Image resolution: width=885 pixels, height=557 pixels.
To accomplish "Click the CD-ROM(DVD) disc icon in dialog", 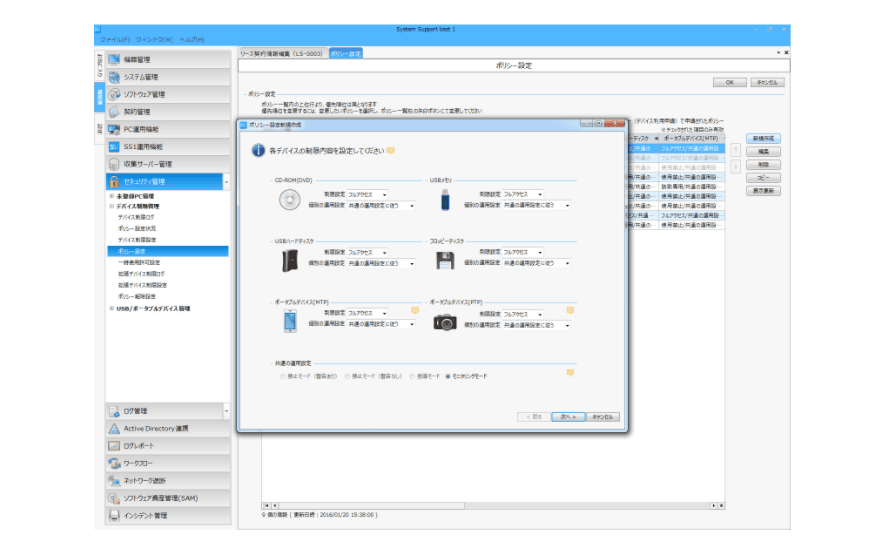I will pos(290,200).
